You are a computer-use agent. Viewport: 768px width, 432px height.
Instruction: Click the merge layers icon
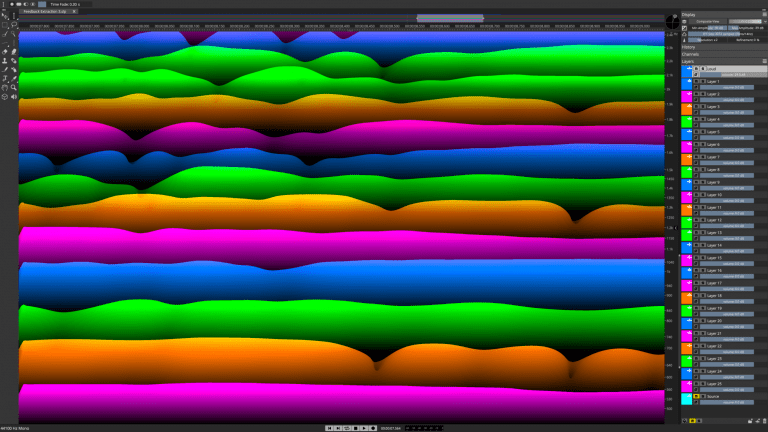pos(757,421)
